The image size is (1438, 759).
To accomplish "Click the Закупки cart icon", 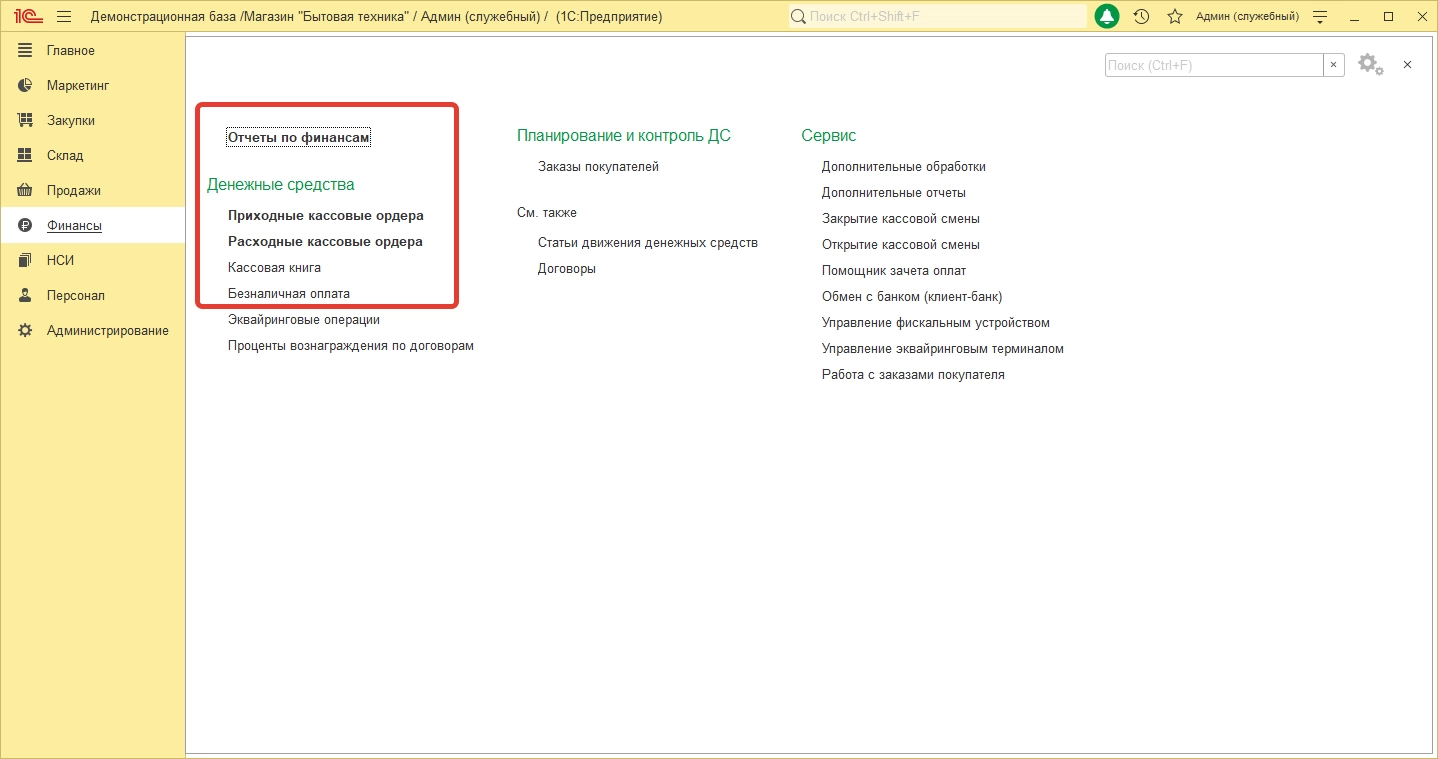I will click(26, 120).
